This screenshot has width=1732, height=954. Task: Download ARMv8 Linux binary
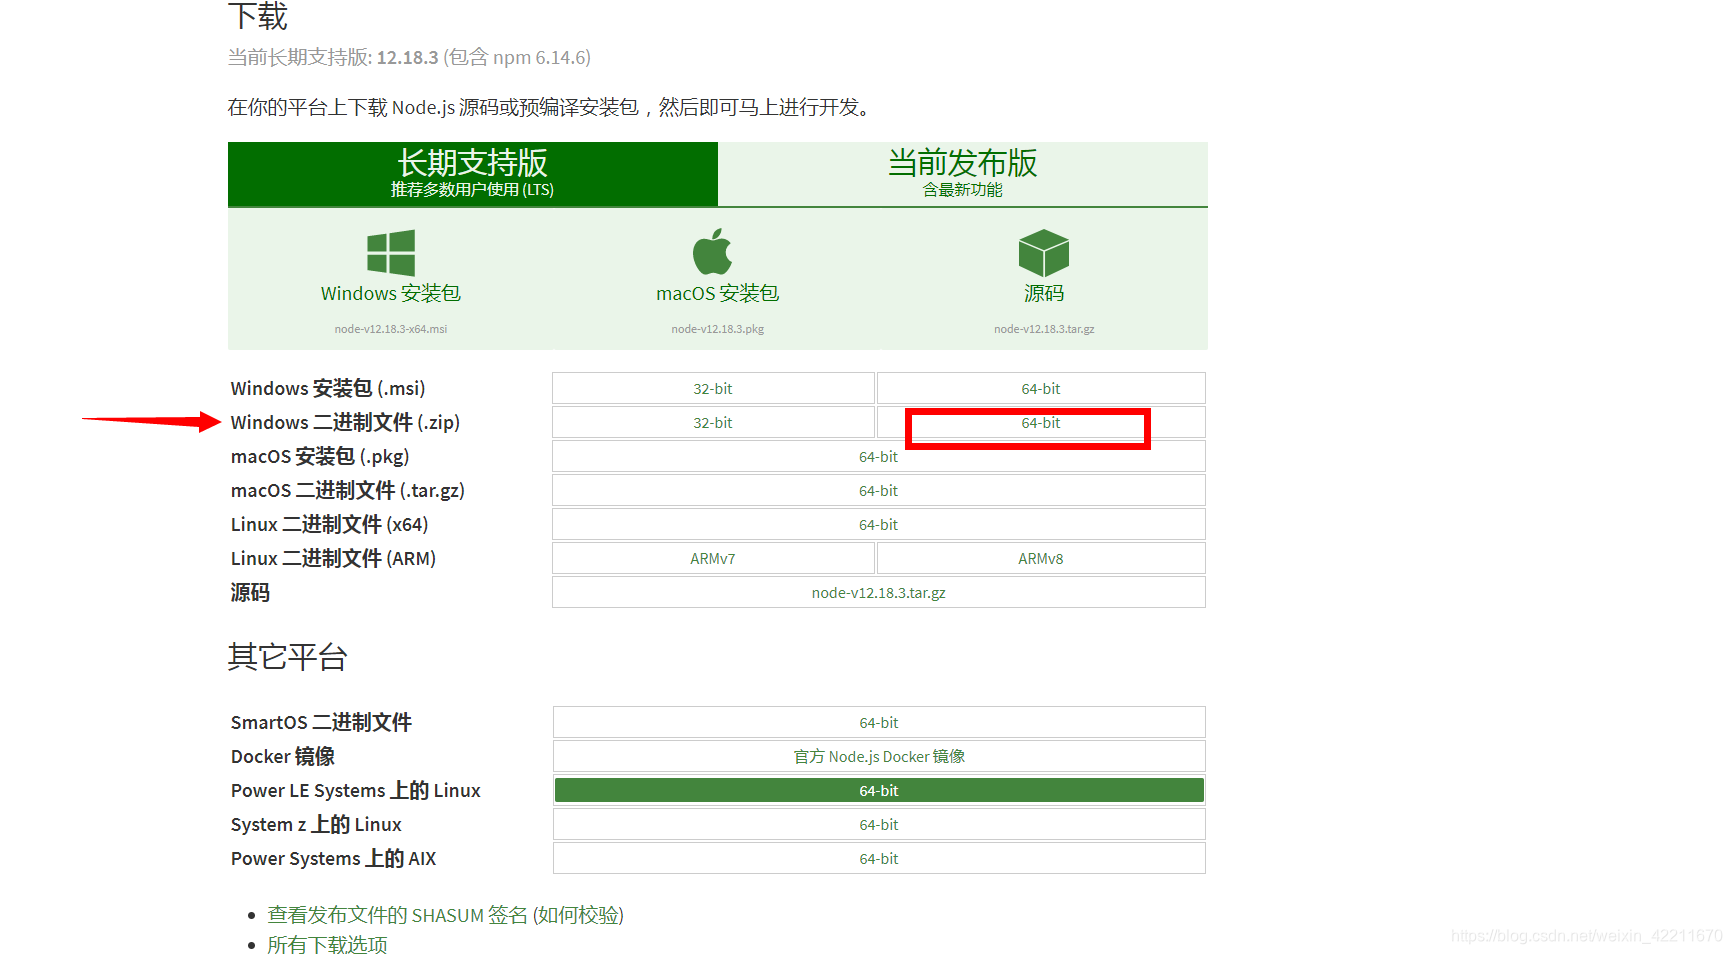coord(1041,558)
